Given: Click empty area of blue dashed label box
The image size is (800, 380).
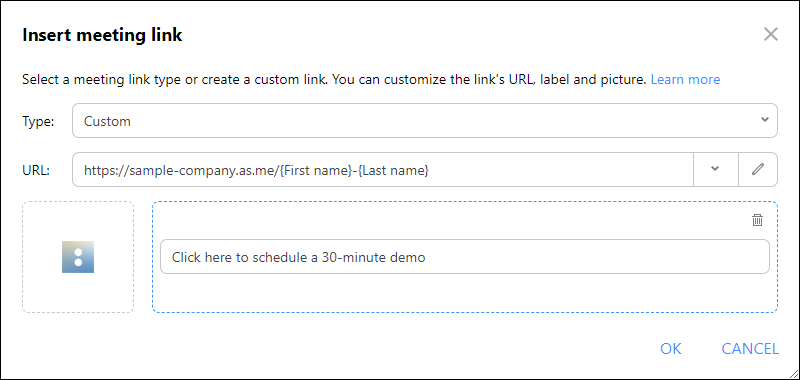Looking at the screenshot, I should pyautogui.click(x=464, y=293).
